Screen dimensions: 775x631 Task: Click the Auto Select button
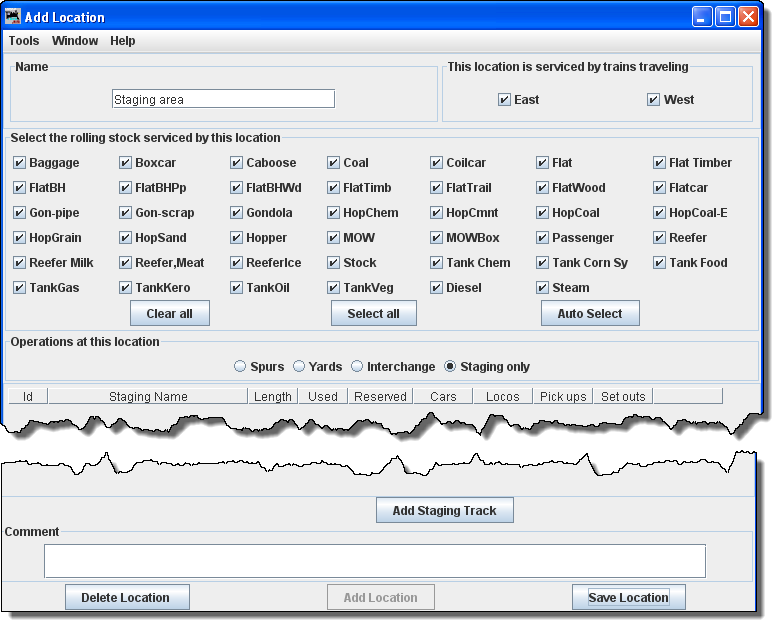(590, 314)
